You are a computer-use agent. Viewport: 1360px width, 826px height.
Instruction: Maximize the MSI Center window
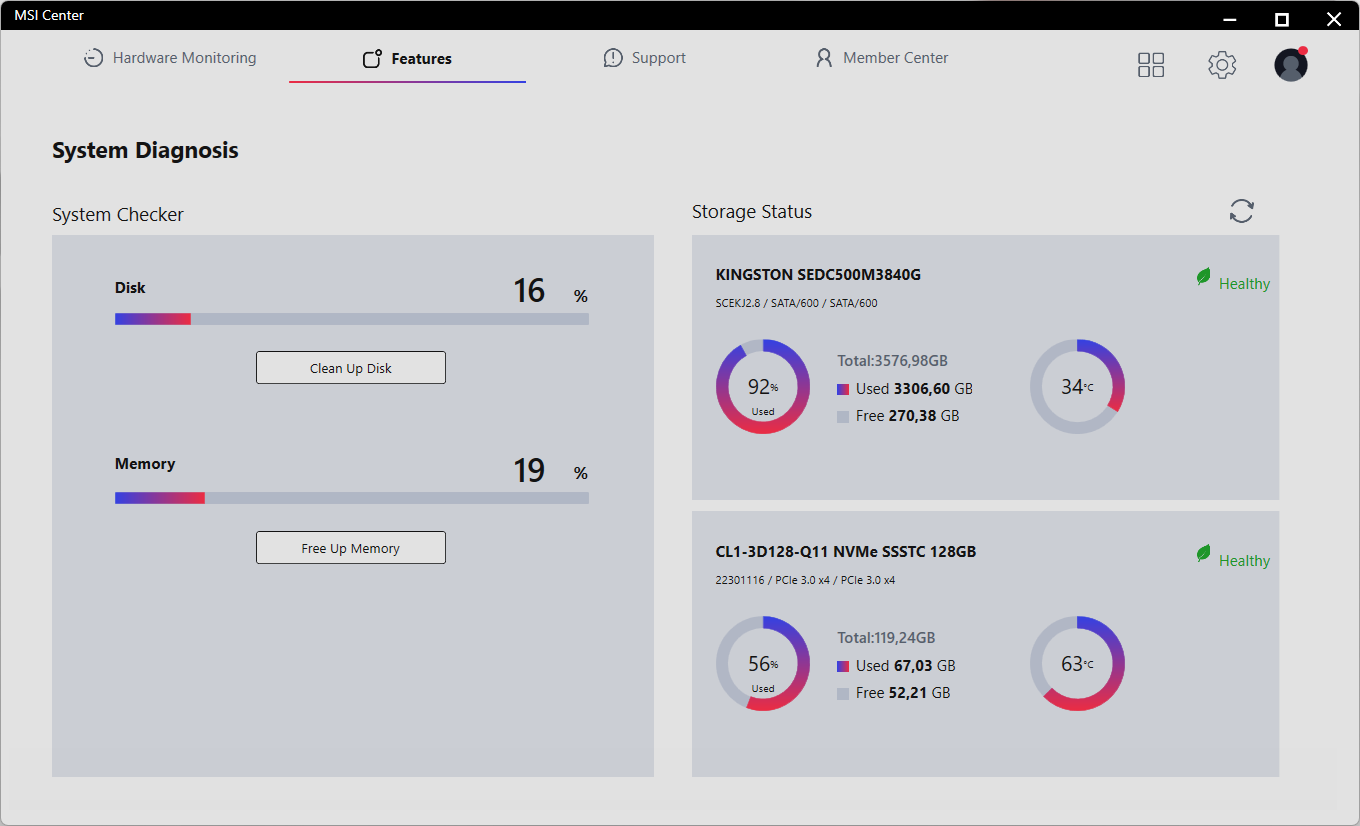point(1281,19)
